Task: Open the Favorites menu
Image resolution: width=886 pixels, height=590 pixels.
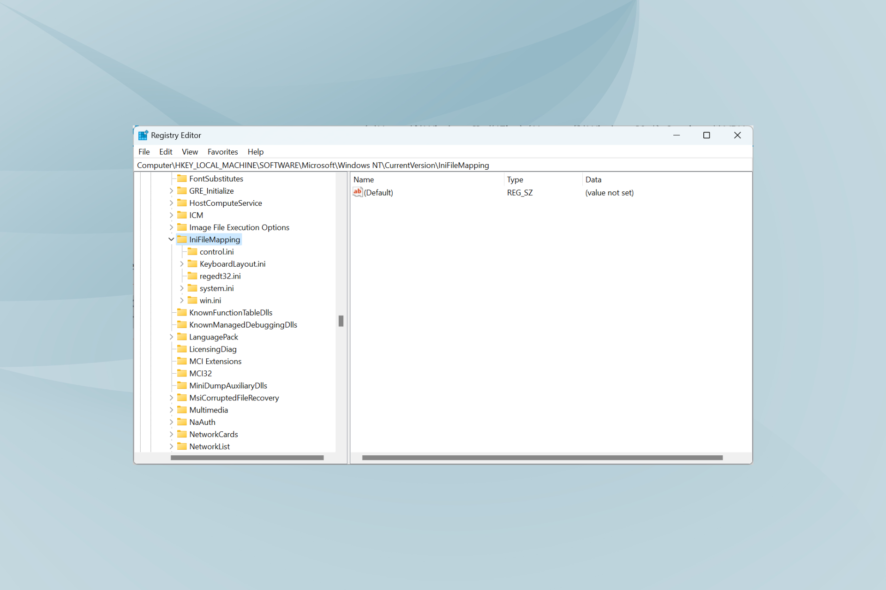Action: point(223,152)
